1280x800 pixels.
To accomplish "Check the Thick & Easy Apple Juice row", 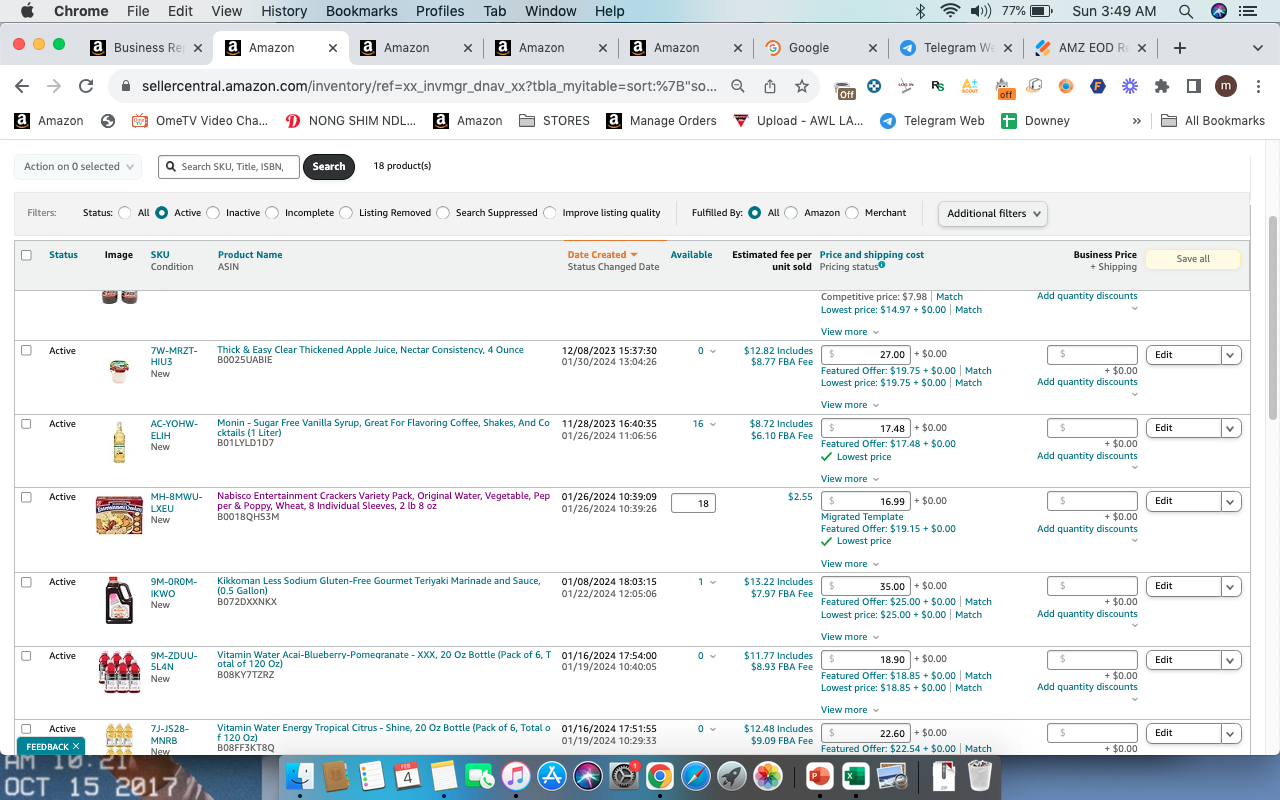I will click(x=26, y=350).
